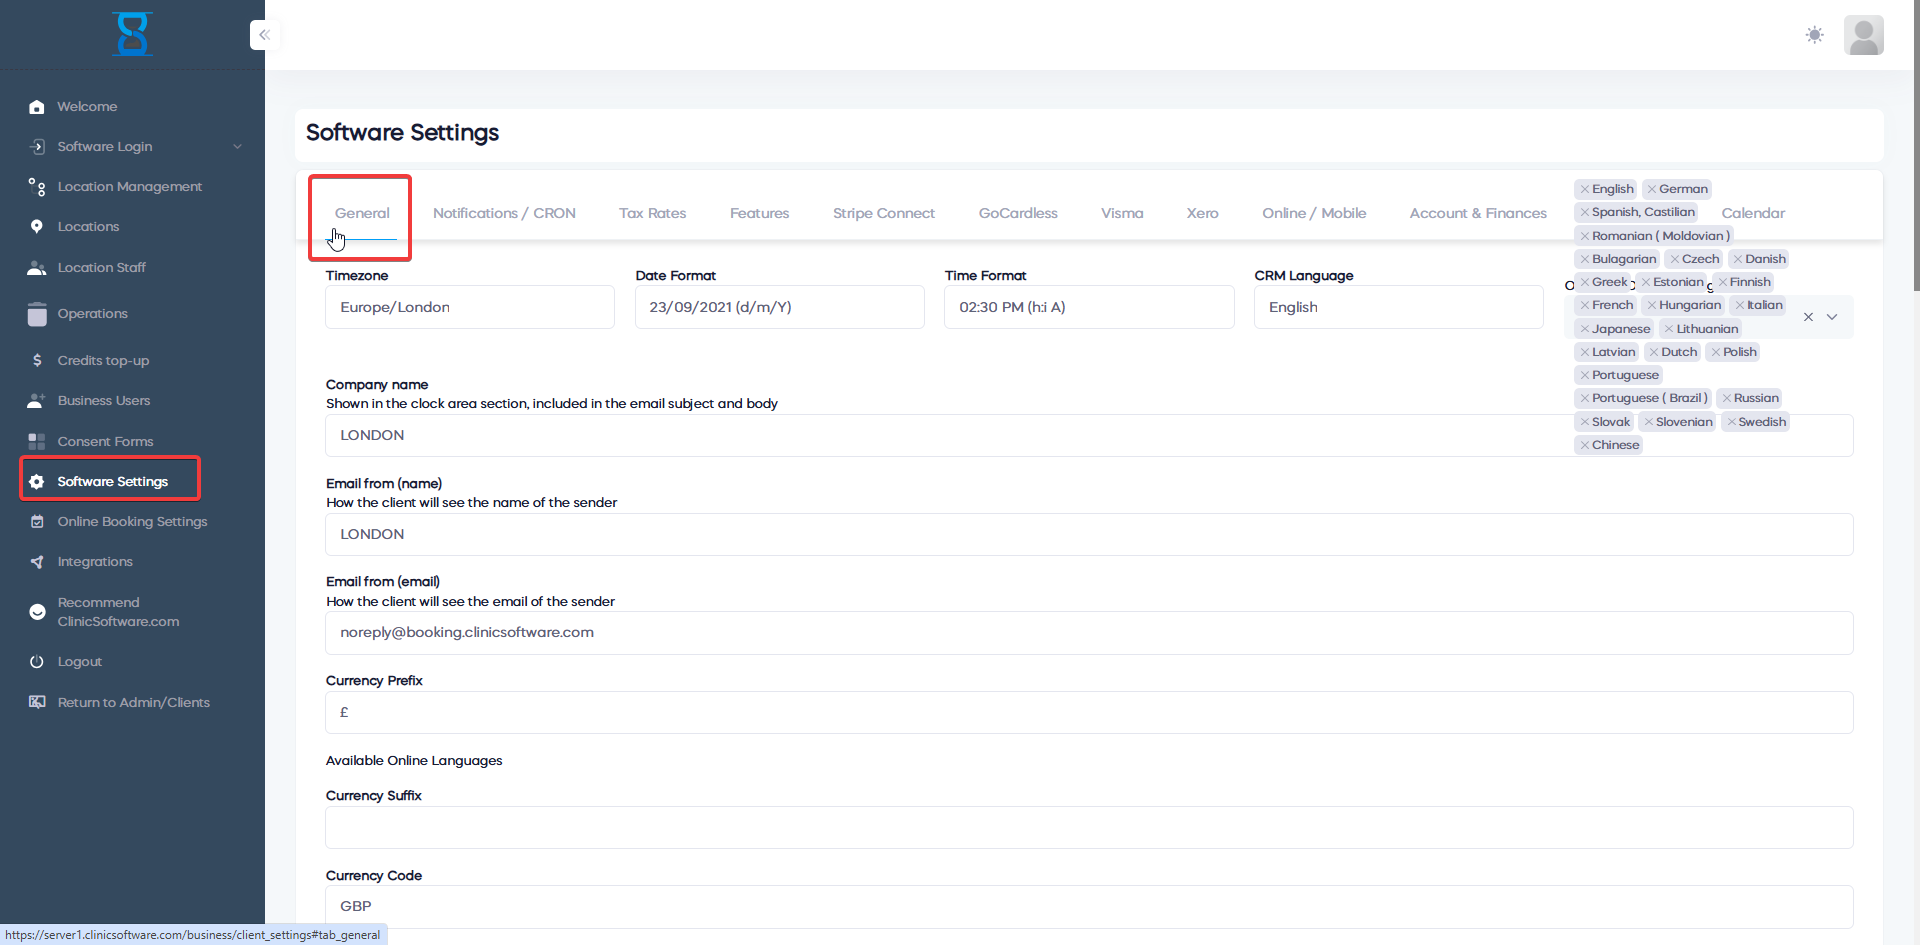Click the Logout power icon
Viewport: 1920px width, 945px height.
[37, 662]
